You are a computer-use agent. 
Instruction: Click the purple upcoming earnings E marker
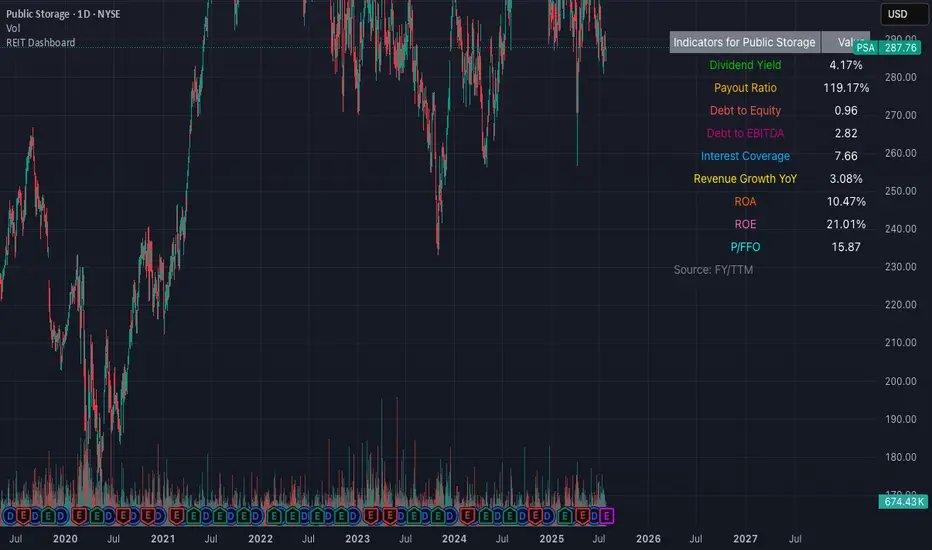[606, 516]
